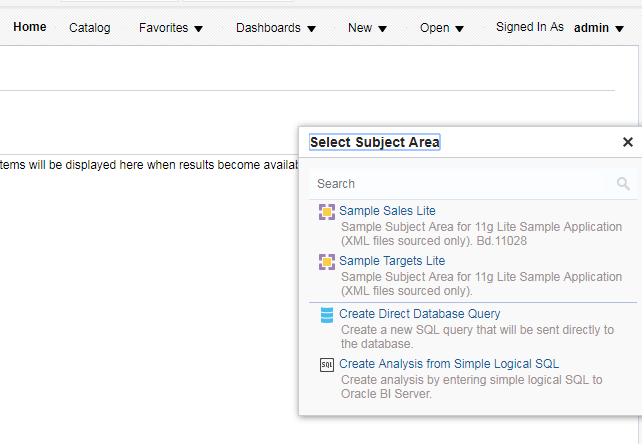Screen dimensions: 642x444
Task: Click the Select Subject Area title
Action: (375, 142)
